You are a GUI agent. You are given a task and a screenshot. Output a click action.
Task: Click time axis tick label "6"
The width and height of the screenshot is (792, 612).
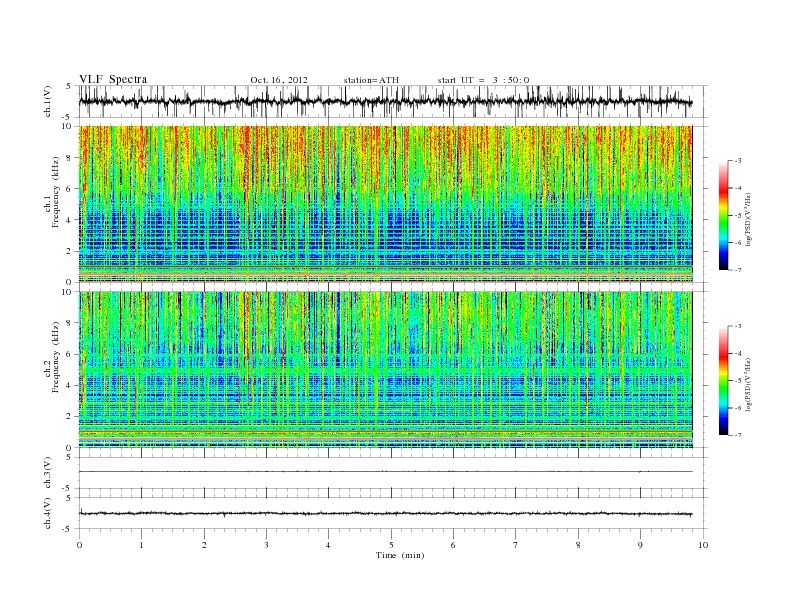(454, 545)
